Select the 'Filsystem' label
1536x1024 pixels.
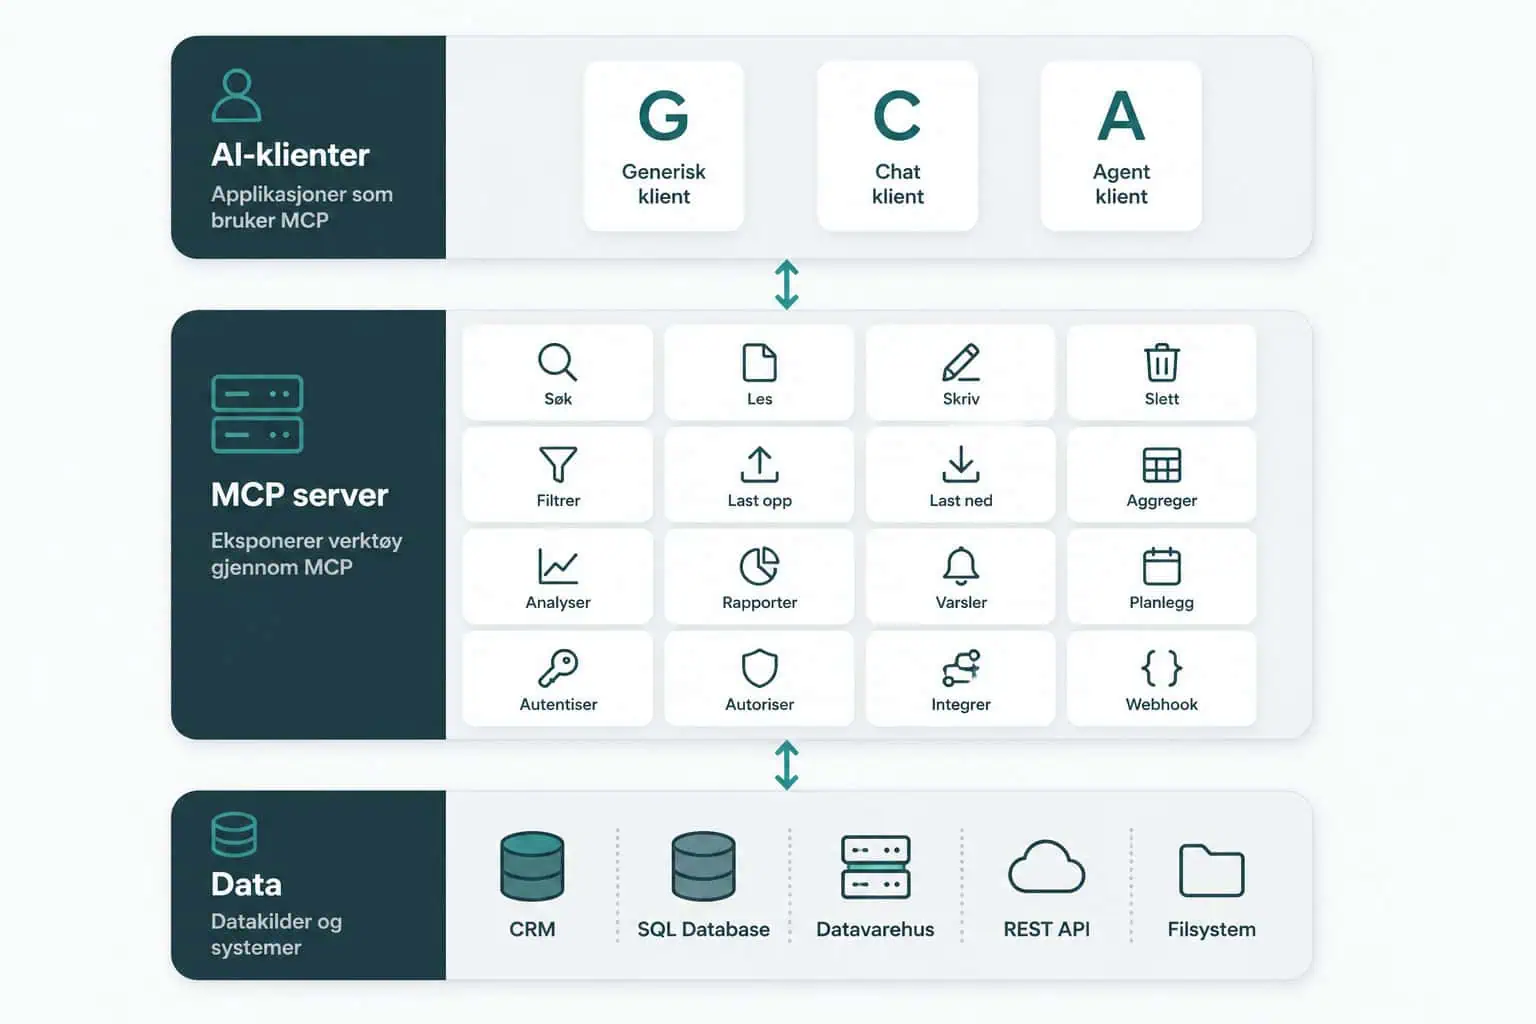pos(1211,929)
